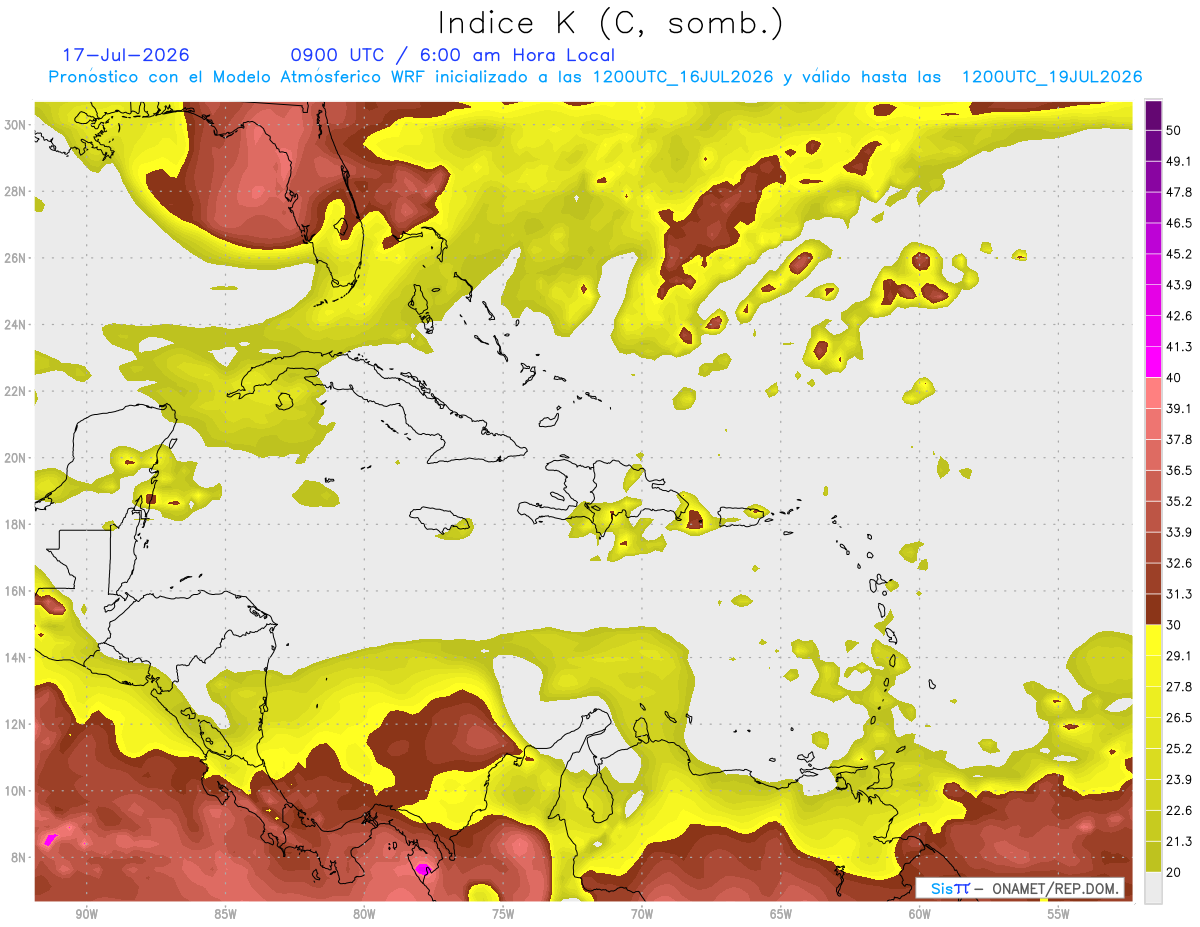Click the colorbar value "33.9"
1200x927 pixels.
[x=1179, y=532]
